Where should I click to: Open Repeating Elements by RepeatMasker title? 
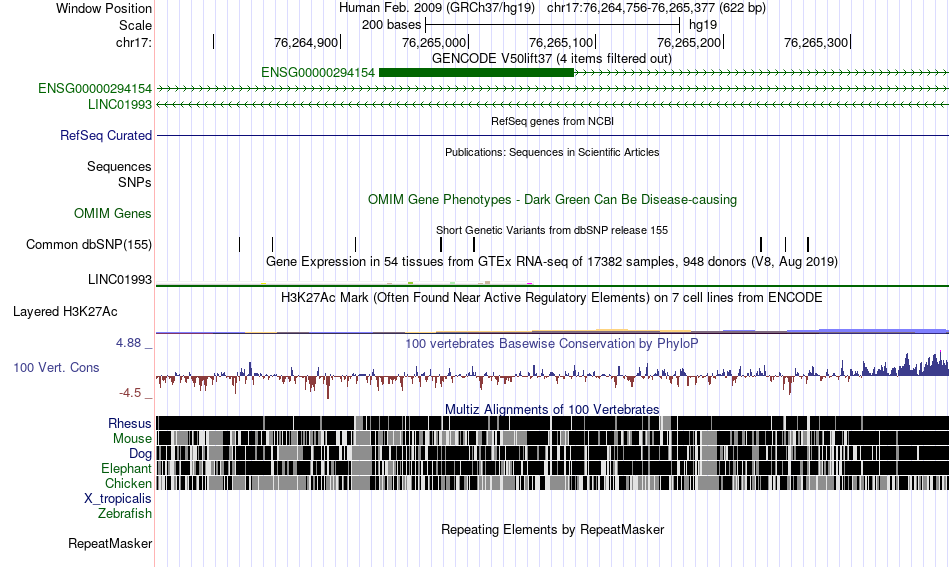point(553,529)
